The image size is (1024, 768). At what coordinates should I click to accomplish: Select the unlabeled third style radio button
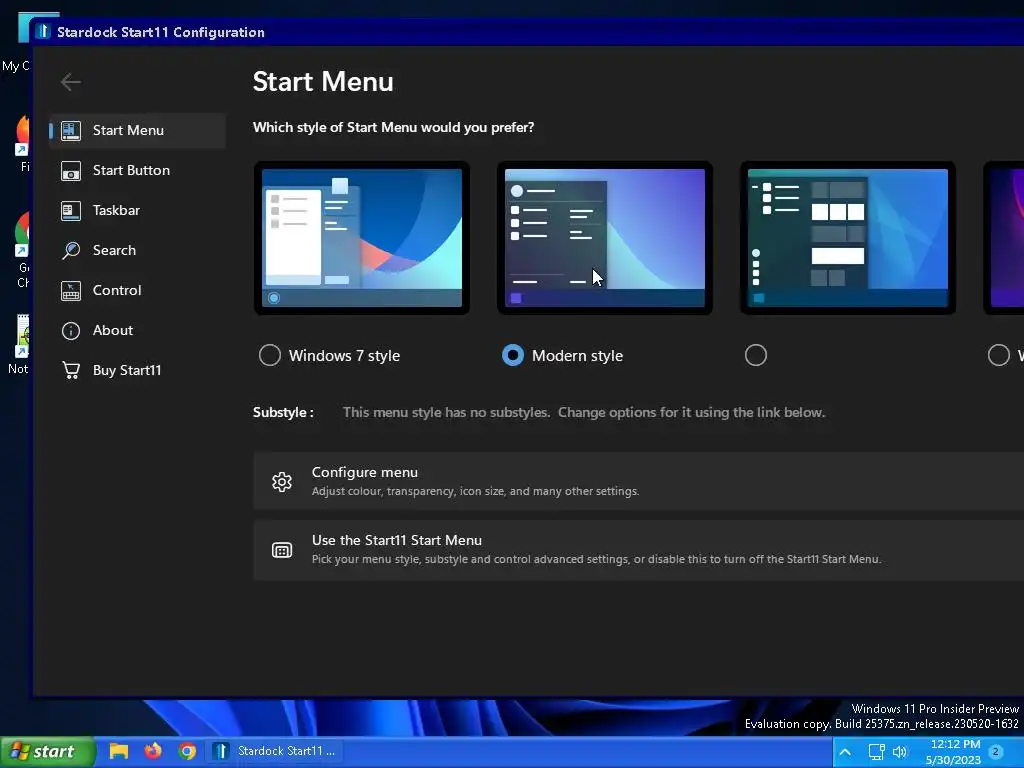click(756, 355)
